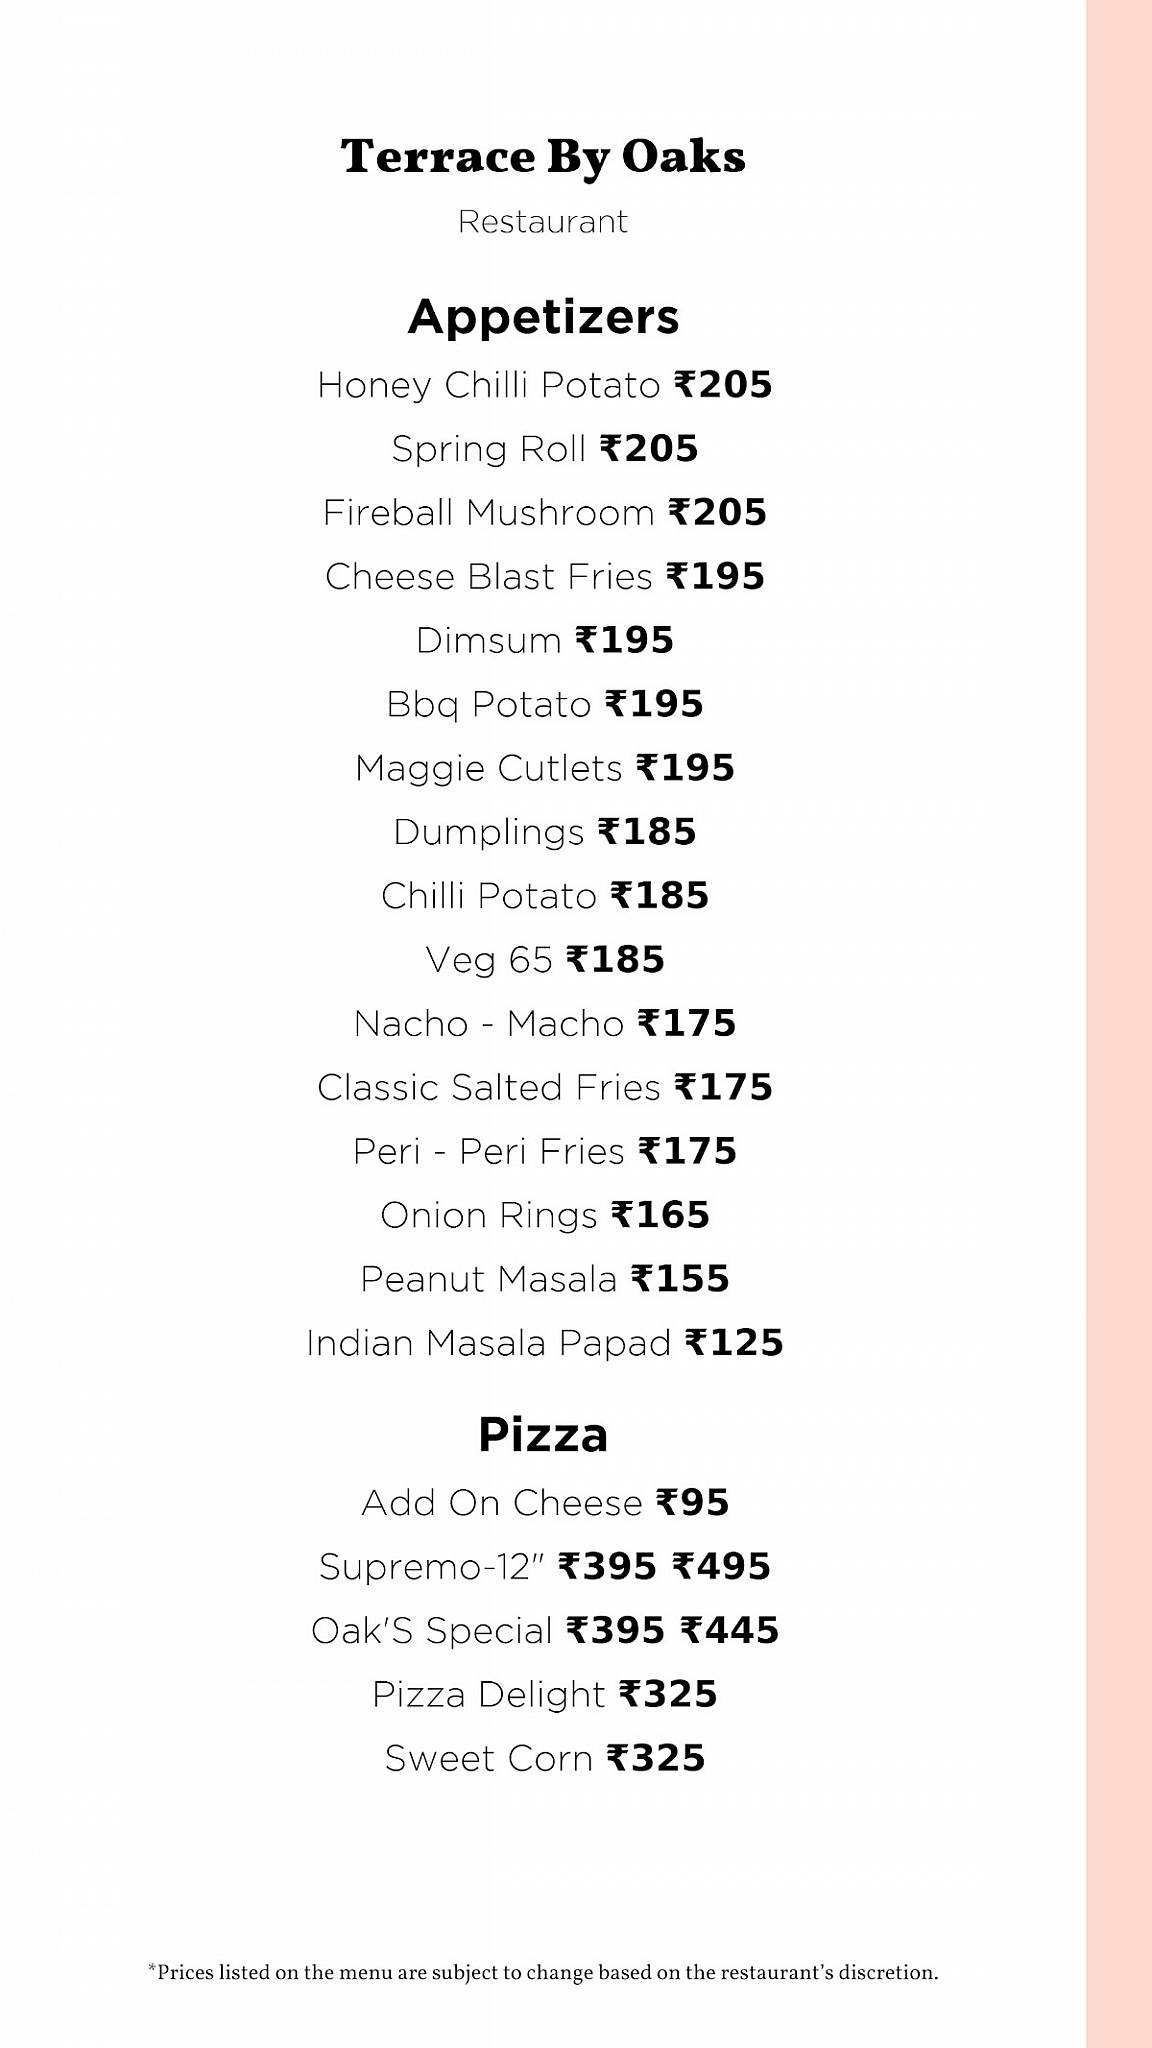Click the Supremo-12" ₹495 price
The height and width of the screenshot is (2048, 1152).
pos(721,1567)
